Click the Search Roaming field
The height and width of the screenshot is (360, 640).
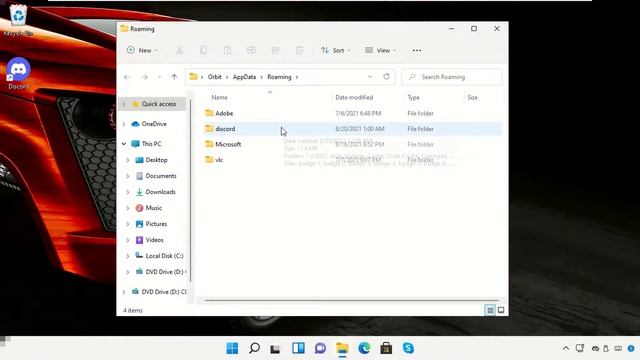pos(452,77)
